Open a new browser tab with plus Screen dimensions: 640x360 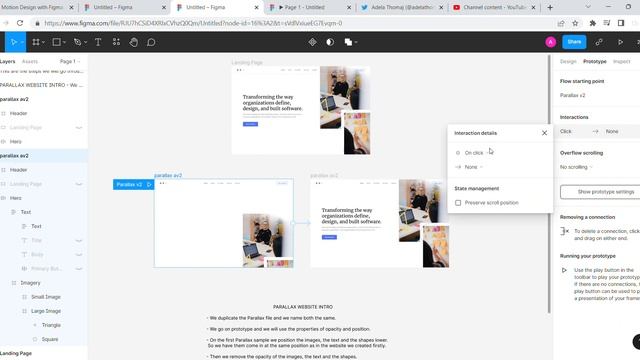coord(550,7)
